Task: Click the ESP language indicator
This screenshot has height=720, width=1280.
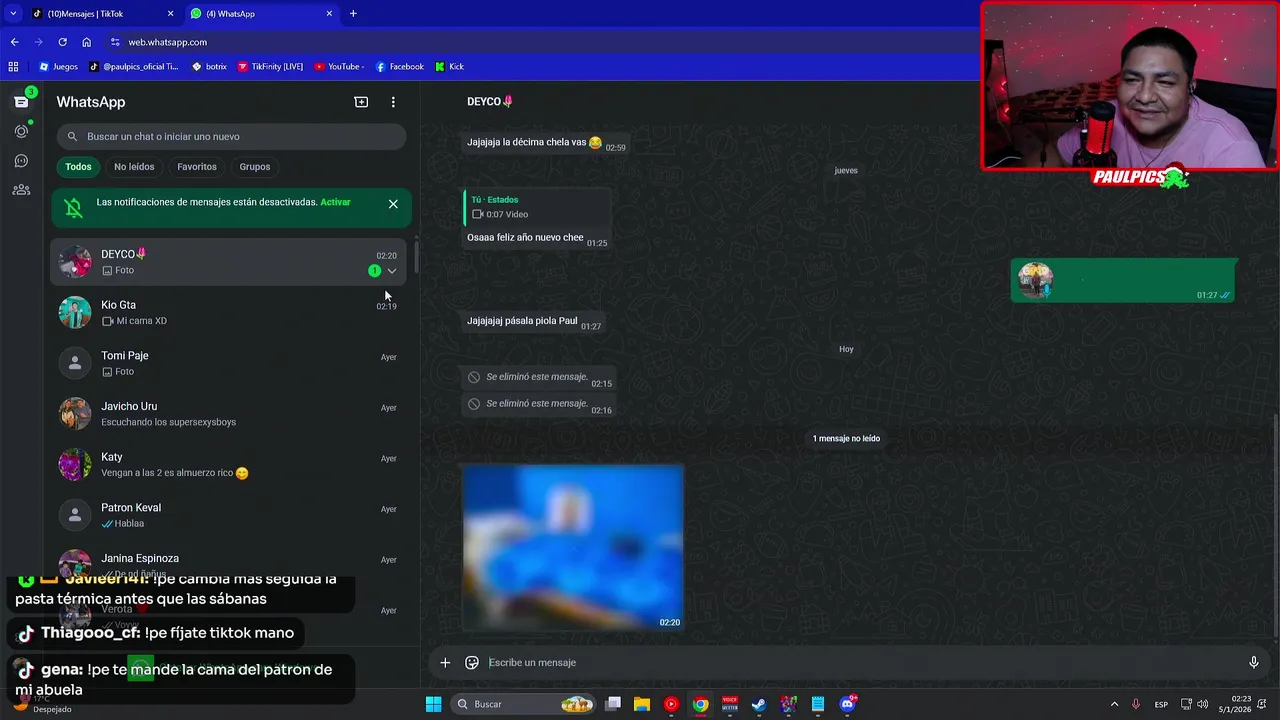Action: coord(1161,704)
